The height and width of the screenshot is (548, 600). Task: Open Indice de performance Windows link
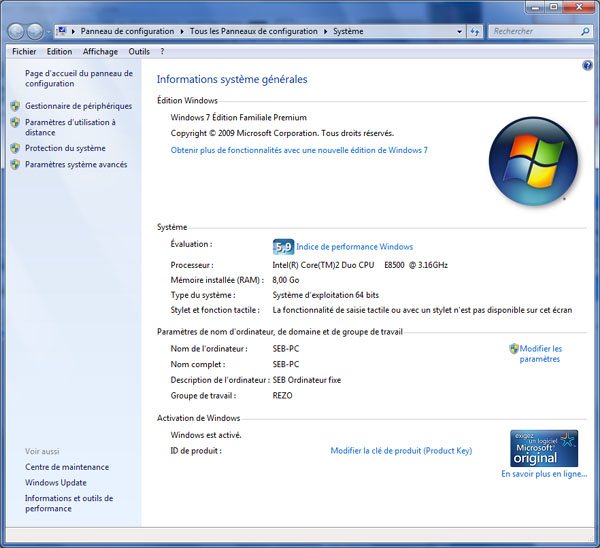[355, 247]
